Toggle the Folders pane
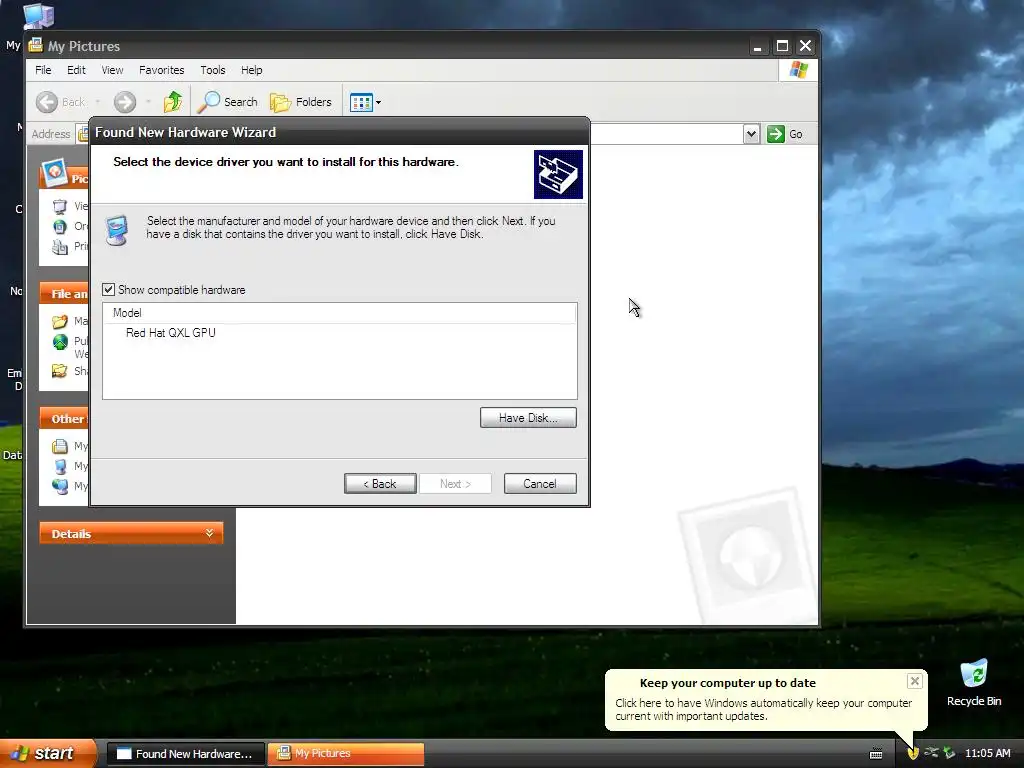Viewport: 1024px width, 768px height. (x=301, y=102)
